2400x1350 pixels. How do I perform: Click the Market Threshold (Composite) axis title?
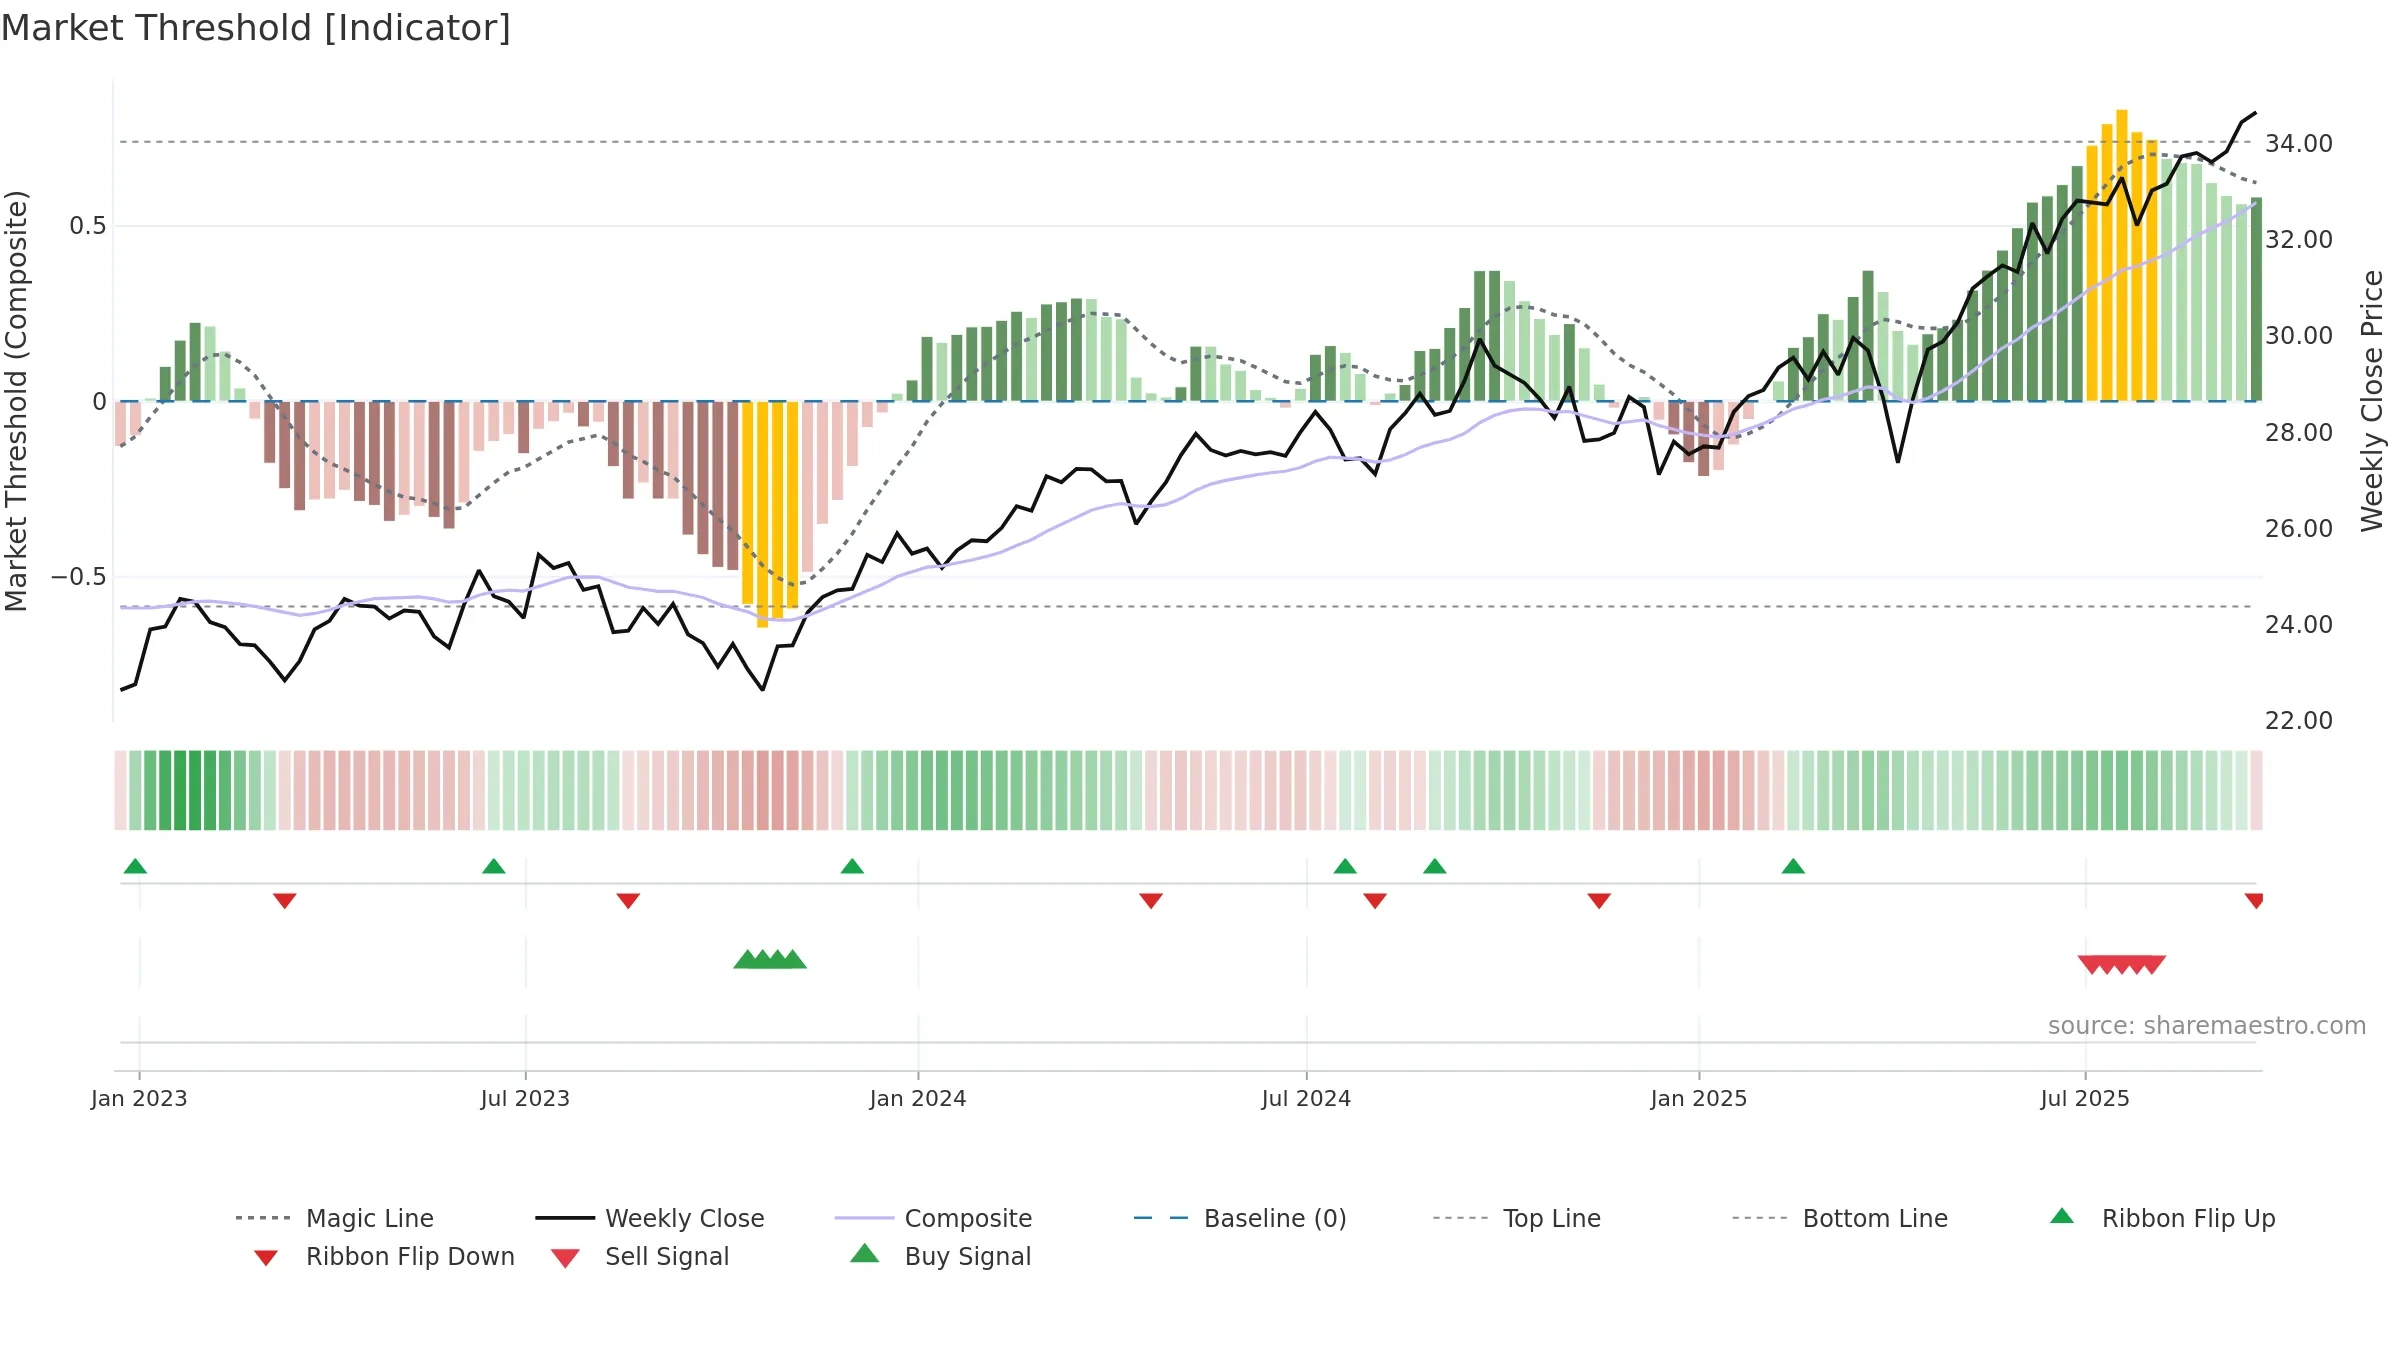click(16, 401)
